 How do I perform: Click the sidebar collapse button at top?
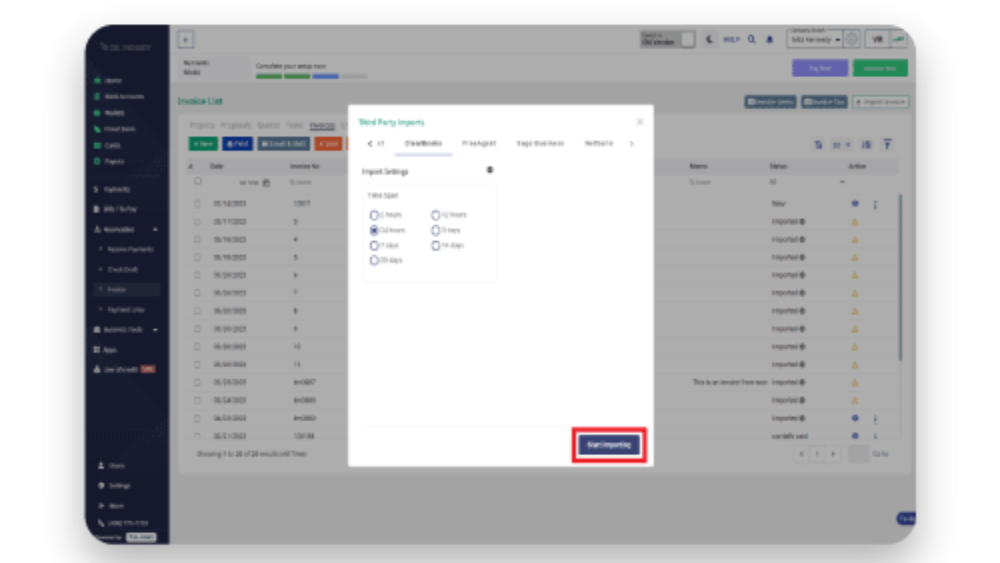point(186,40)
